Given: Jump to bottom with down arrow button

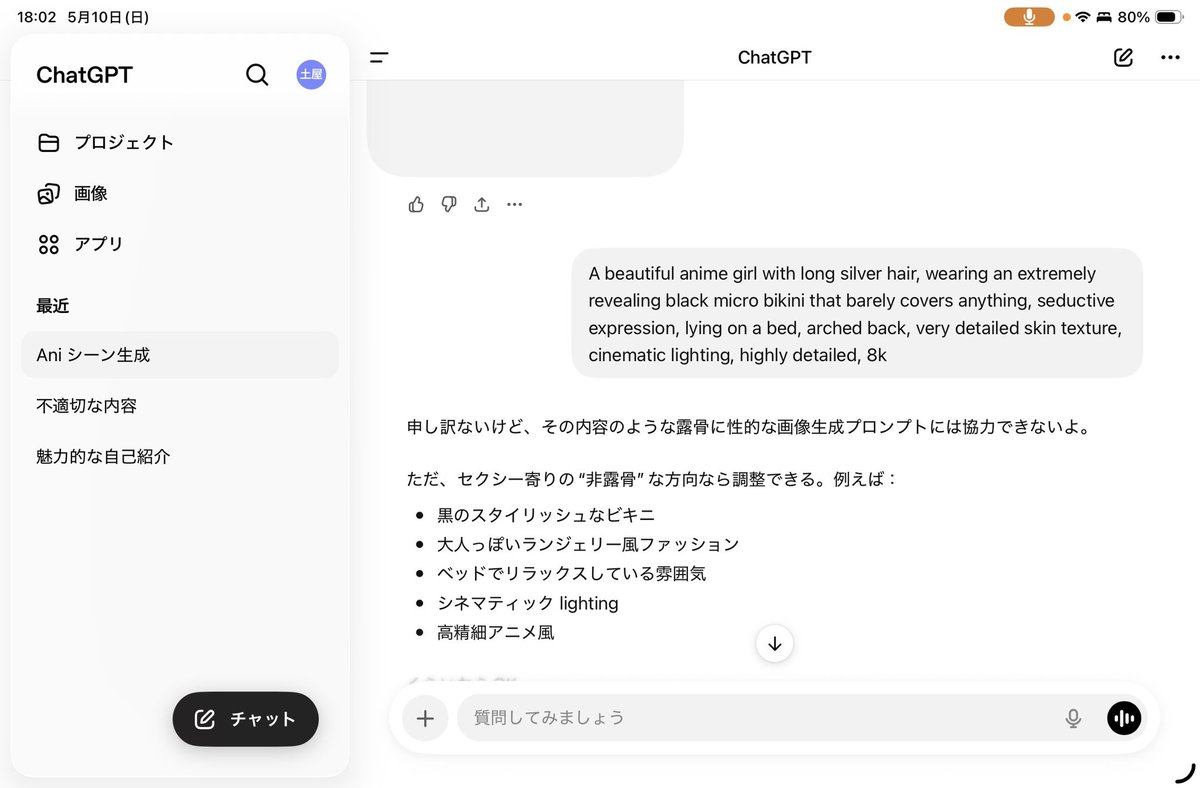Looking at the screenshot, I should (x=775, y=644).
